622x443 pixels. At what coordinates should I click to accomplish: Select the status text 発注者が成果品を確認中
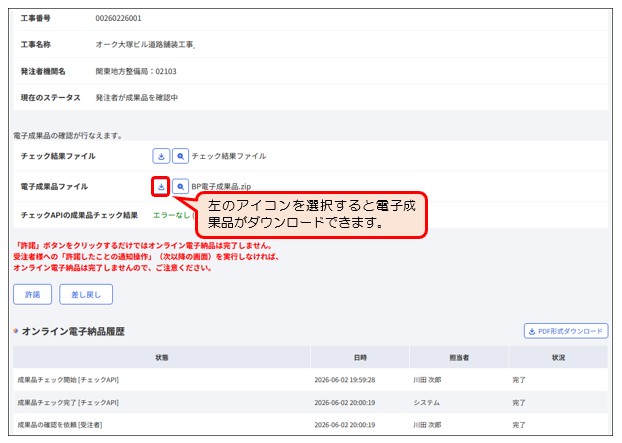[x=136, y=98]
